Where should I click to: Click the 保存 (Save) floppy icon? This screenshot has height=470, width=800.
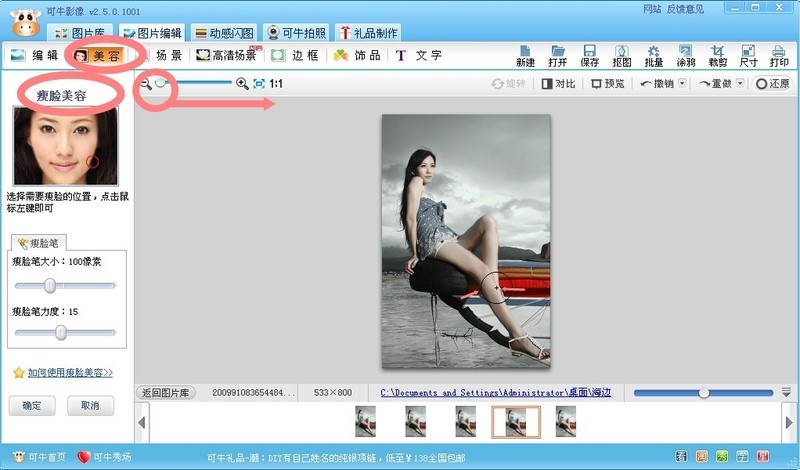(x=589, y=56)
